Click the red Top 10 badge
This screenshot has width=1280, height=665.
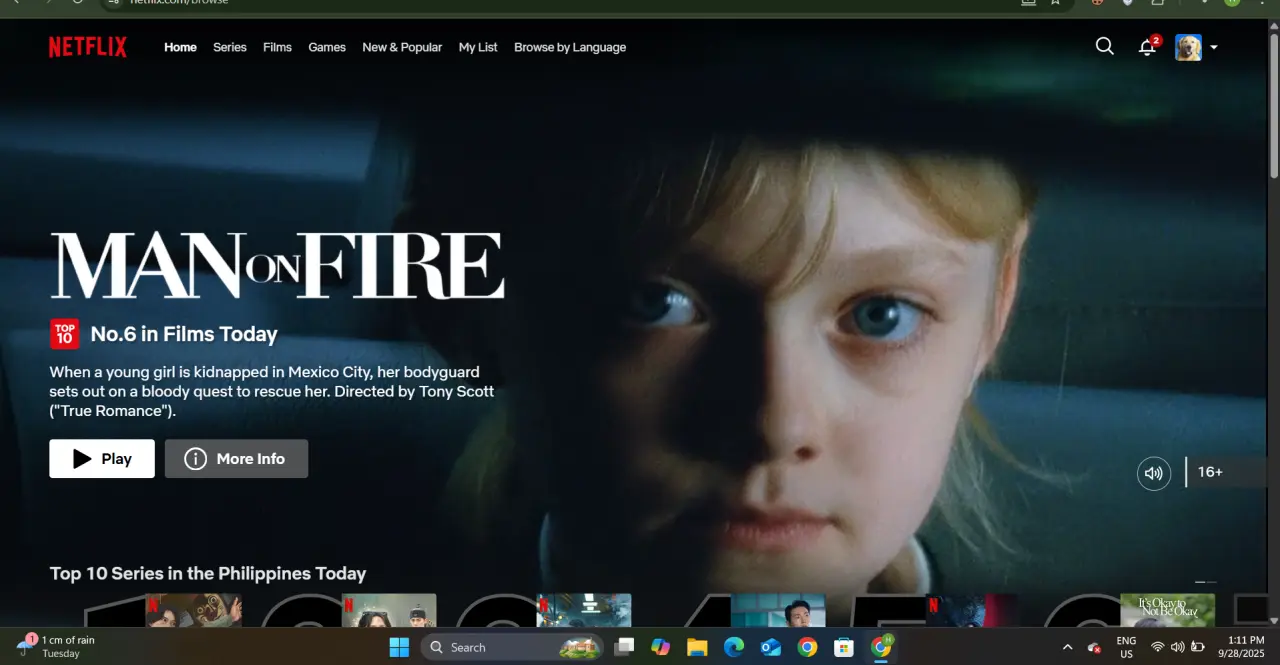pyautogui.click(x=64, y=334)
